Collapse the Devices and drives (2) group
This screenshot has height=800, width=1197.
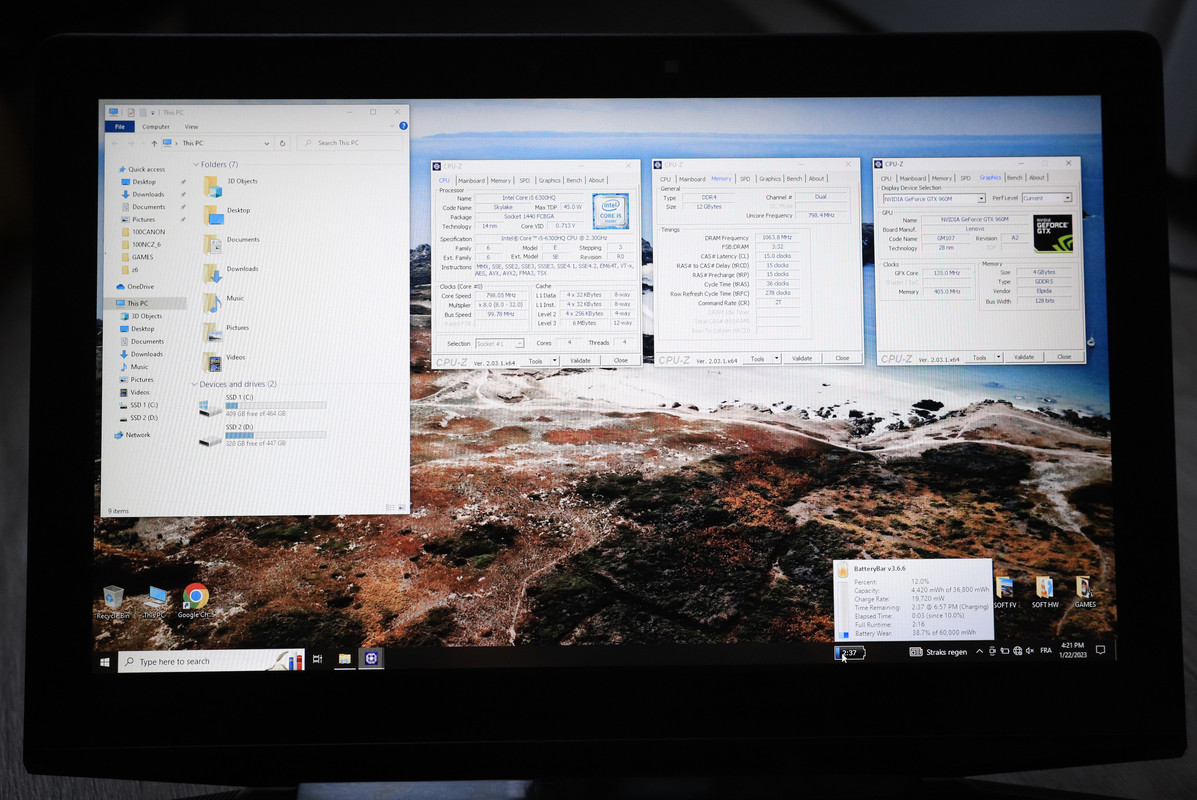194,384
